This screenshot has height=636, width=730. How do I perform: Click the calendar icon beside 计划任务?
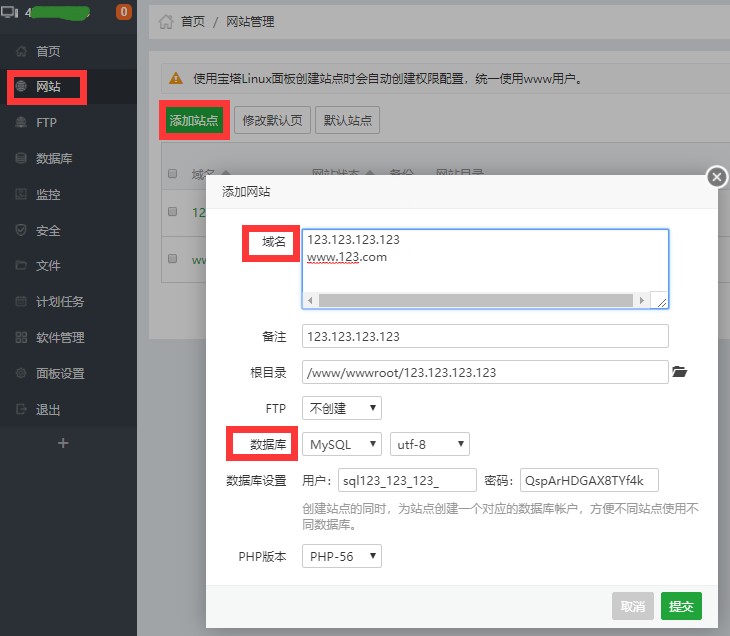tap(21, 301)
